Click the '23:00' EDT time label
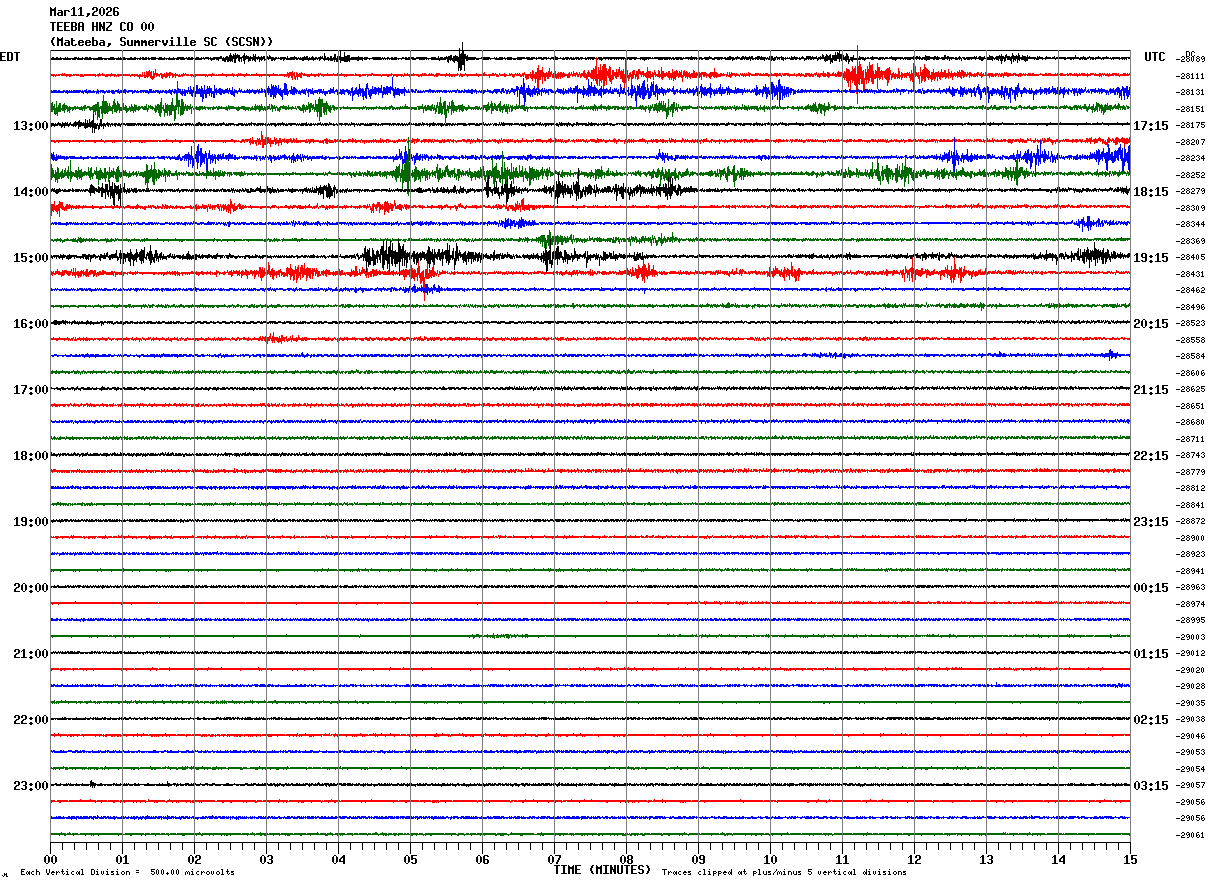The width and height of the screenshot is (1210, 886). point(31,786)
